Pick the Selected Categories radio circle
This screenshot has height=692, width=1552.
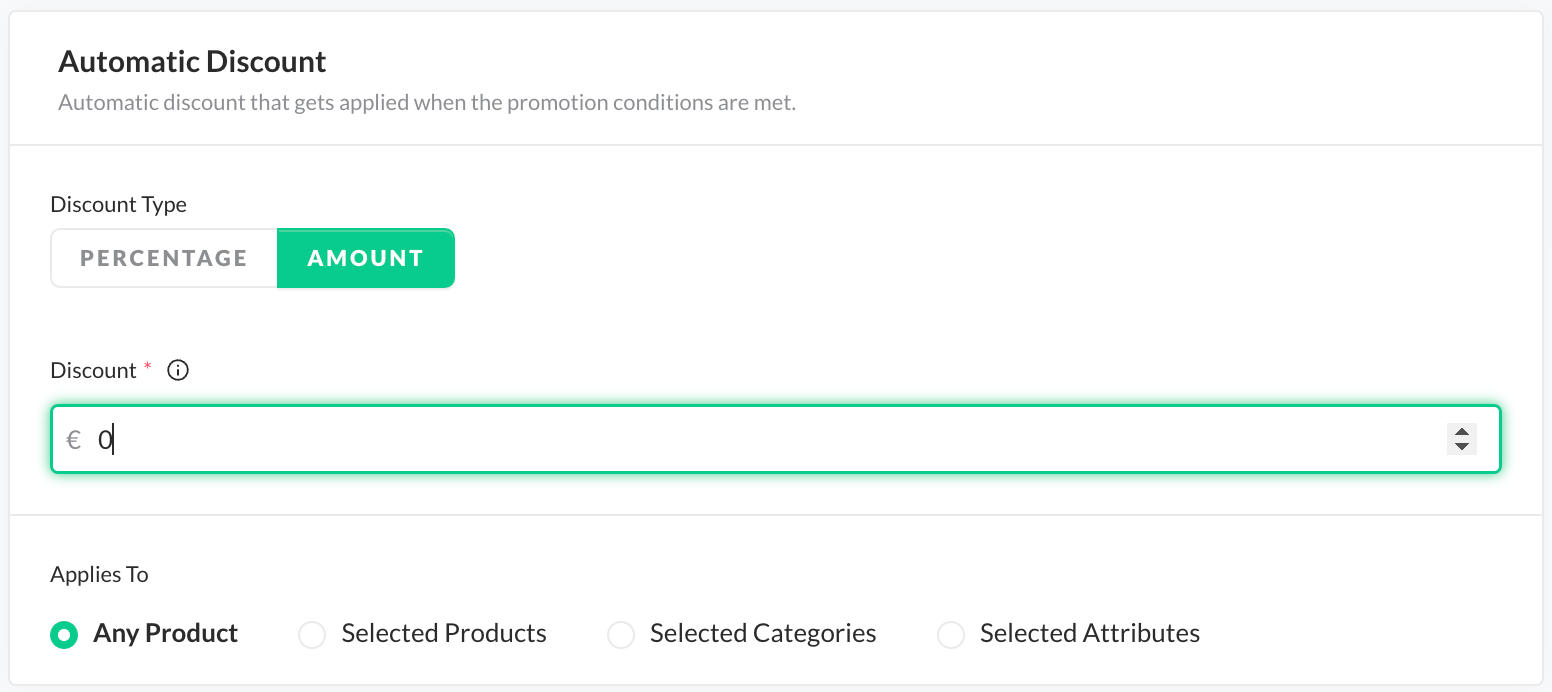point(621,634)
